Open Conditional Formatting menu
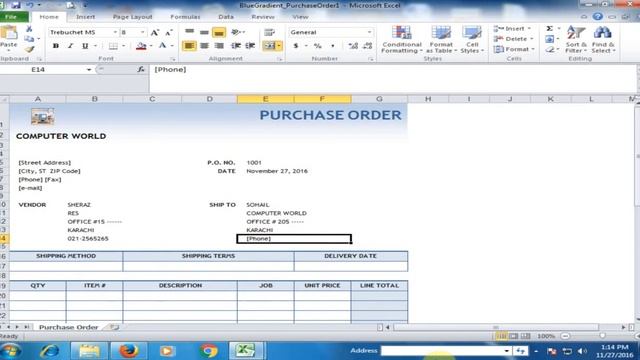 click(x=402, y=39)
